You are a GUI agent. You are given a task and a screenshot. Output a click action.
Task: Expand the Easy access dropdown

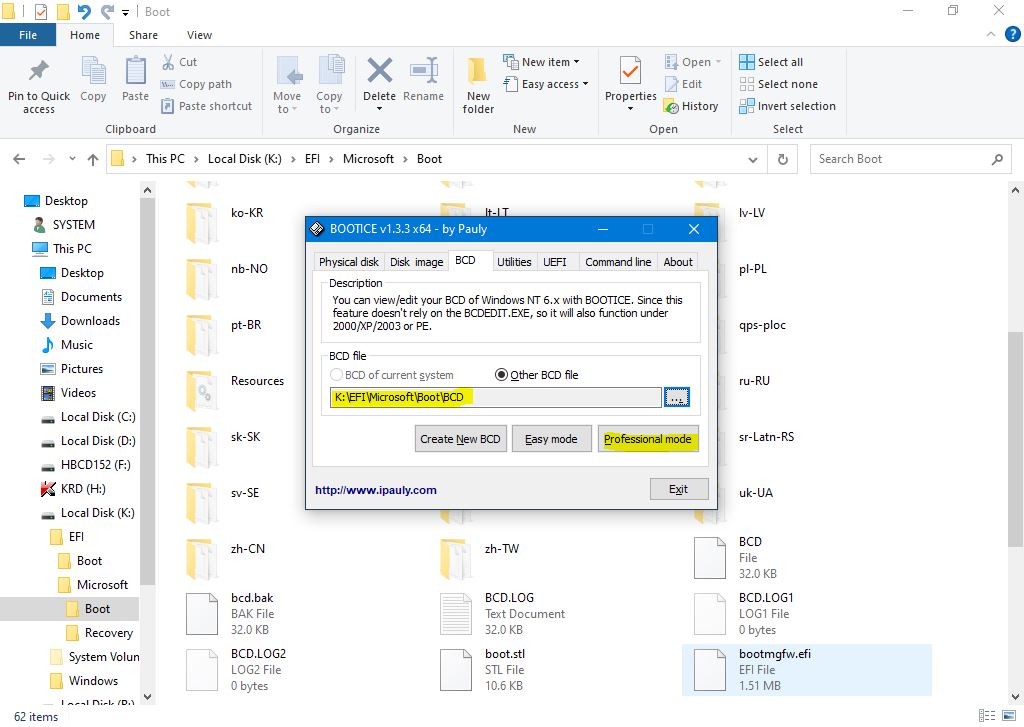[555, 84]
